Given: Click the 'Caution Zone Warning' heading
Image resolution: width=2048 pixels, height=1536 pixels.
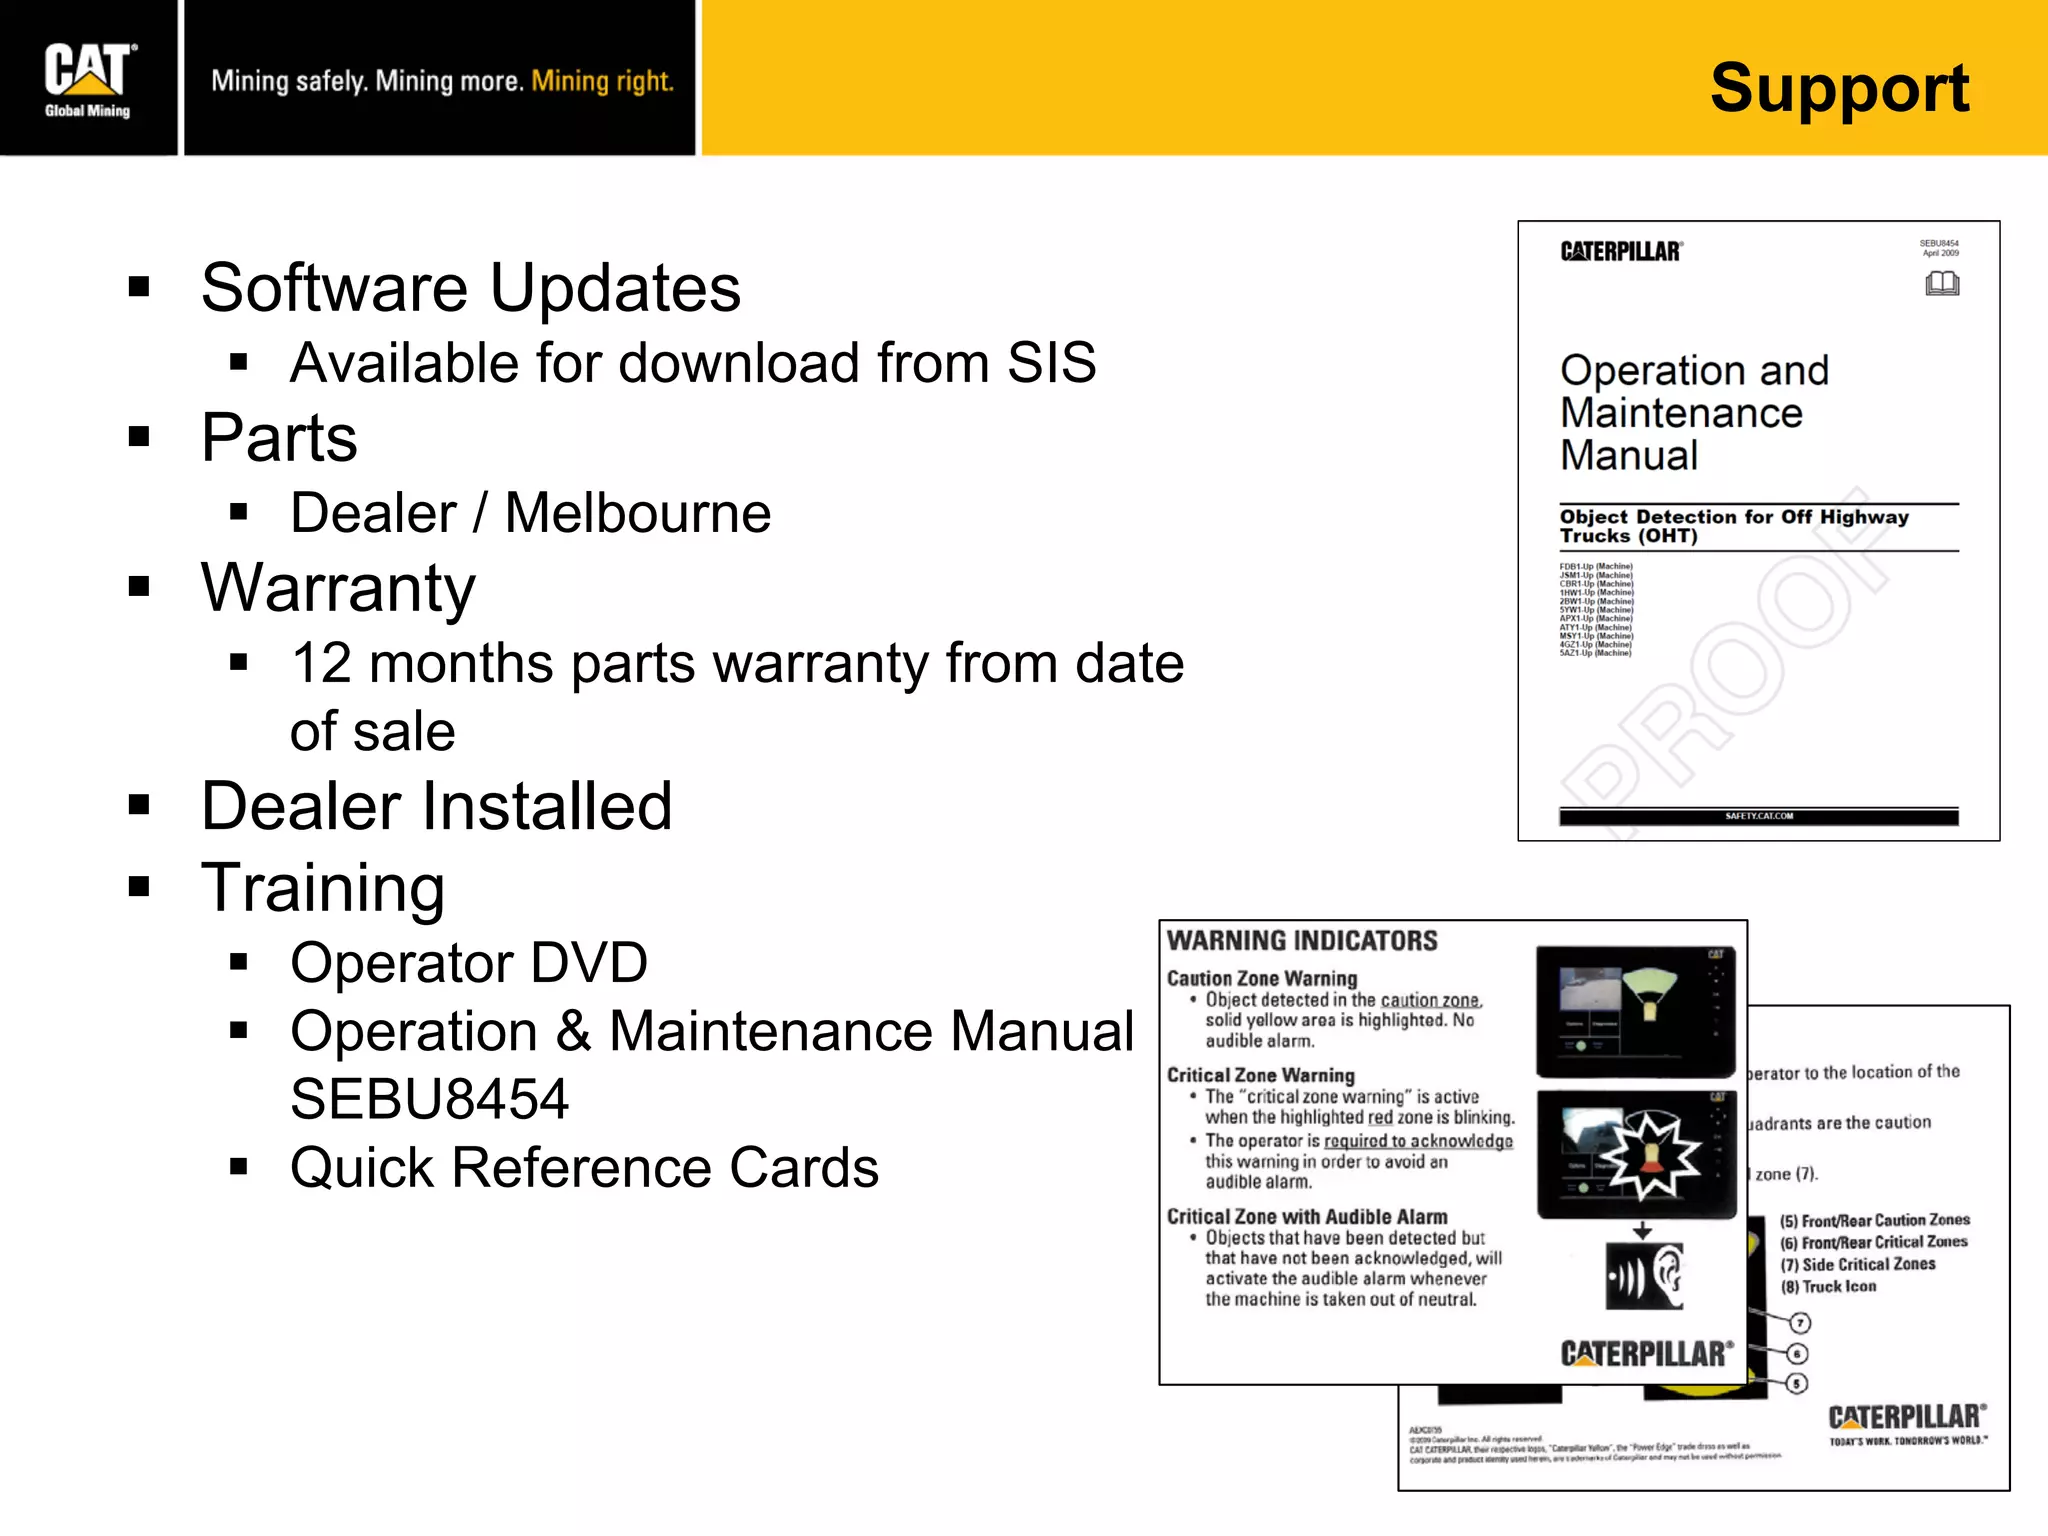Looking at the screenshot, I should pos(1262,978).
